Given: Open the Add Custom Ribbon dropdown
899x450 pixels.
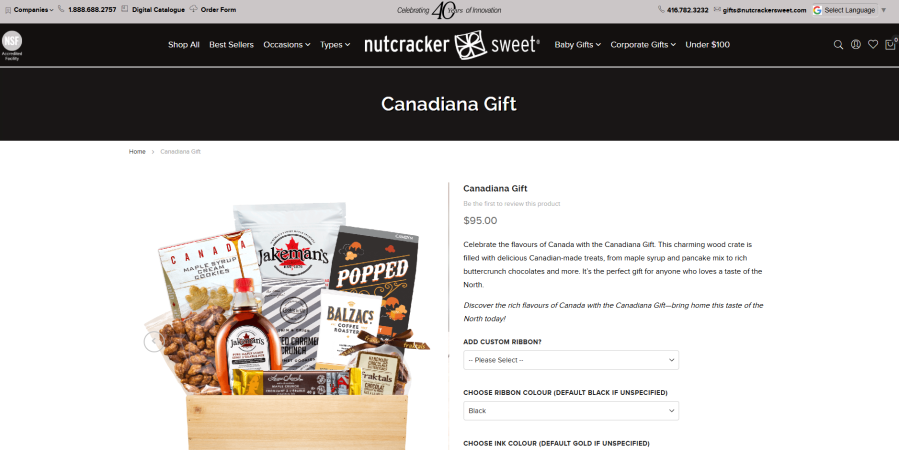Looking at the screenshot, I should click(571, 360).
